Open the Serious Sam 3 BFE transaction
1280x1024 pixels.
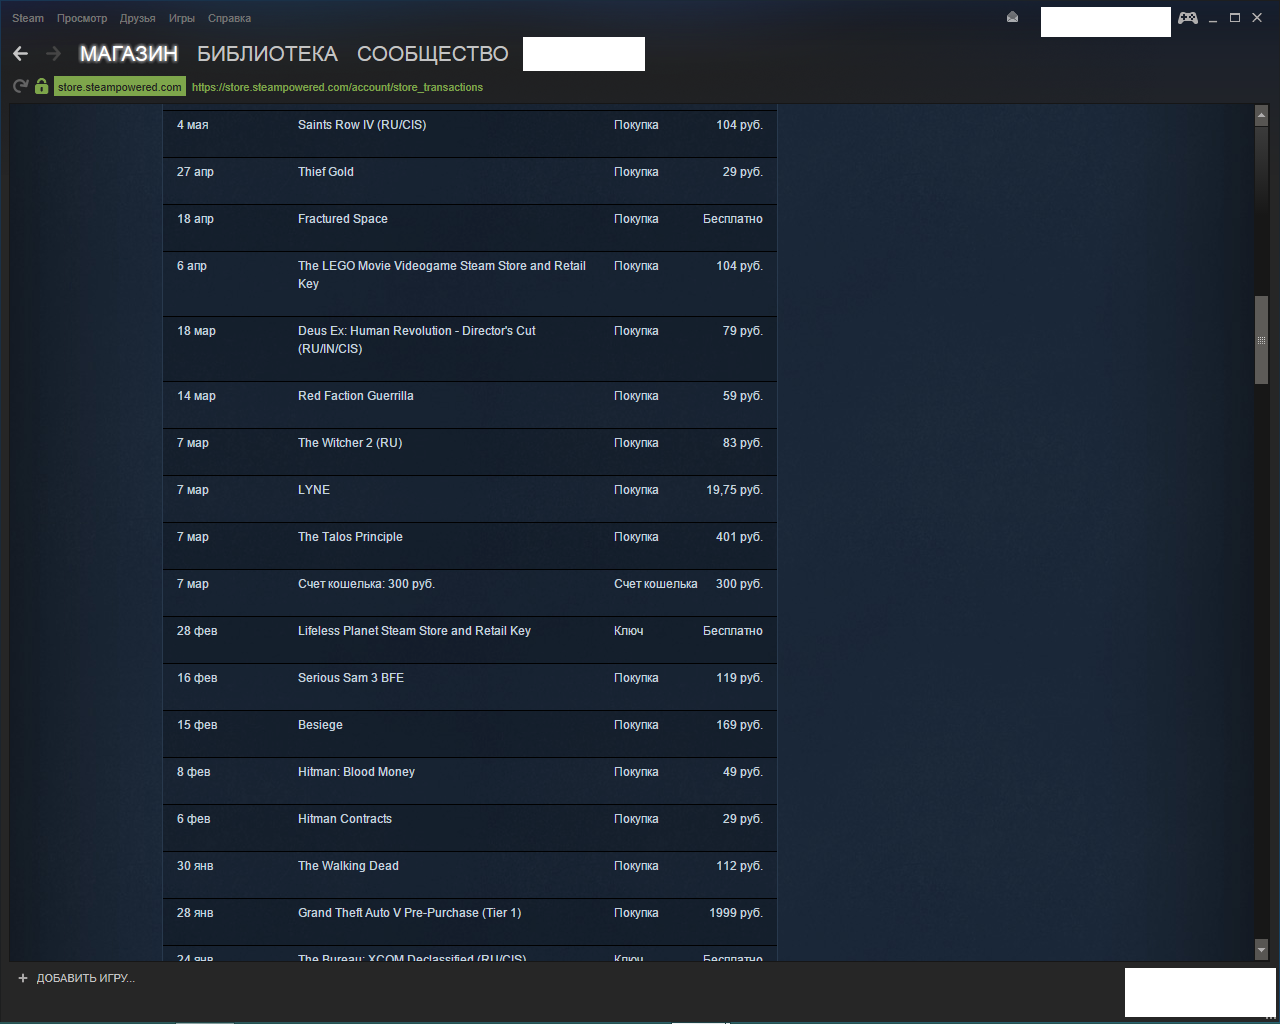tap(470, 687)
